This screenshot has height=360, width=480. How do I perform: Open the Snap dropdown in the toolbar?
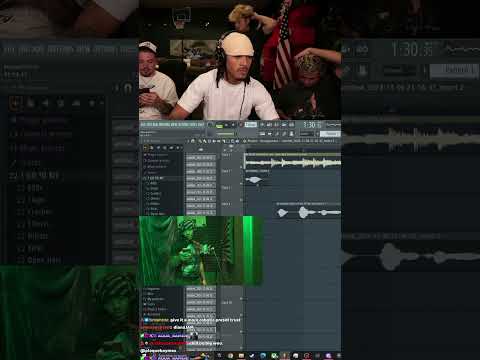(307, 134)
